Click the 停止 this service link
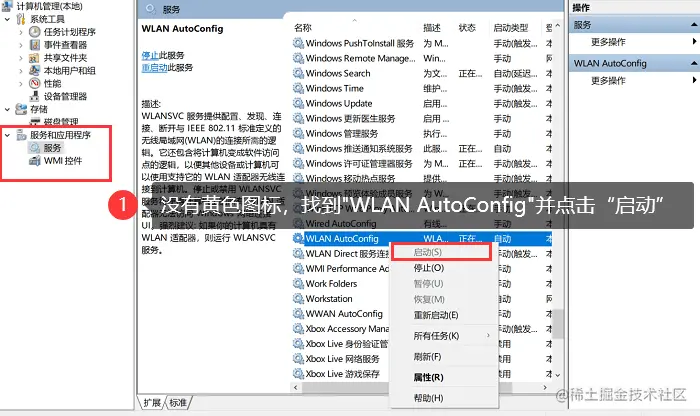 (x=150, y=55)
